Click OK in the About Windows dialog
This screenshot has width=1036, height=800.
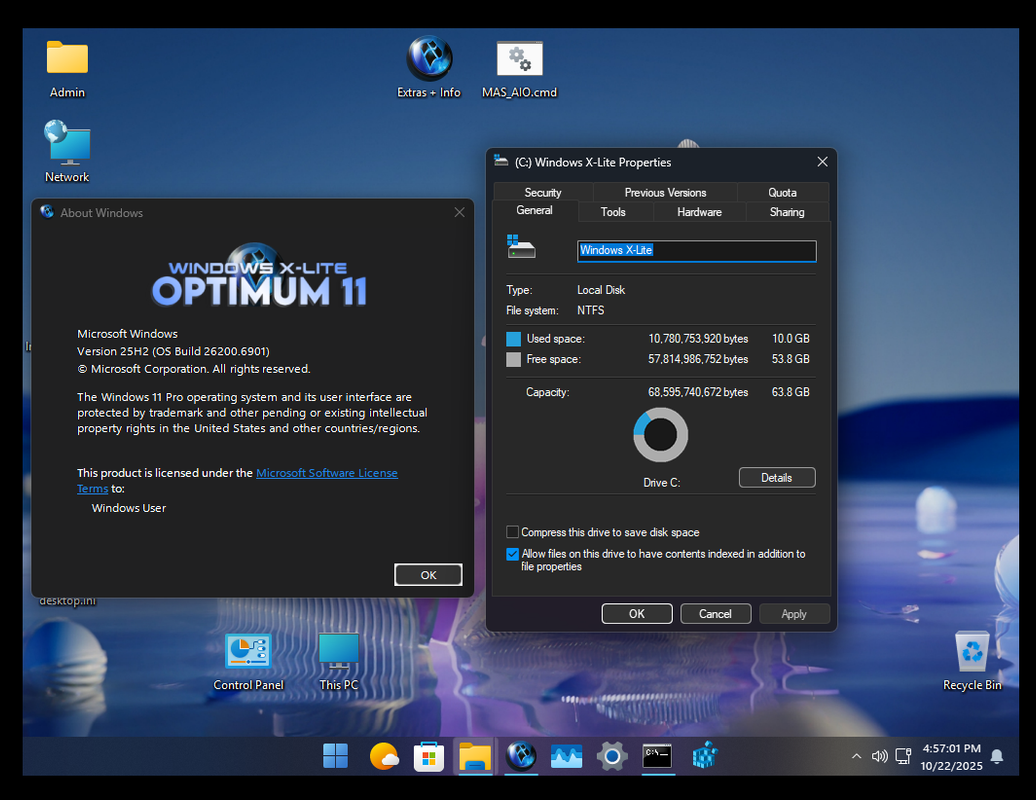click(x=428, y=575)
